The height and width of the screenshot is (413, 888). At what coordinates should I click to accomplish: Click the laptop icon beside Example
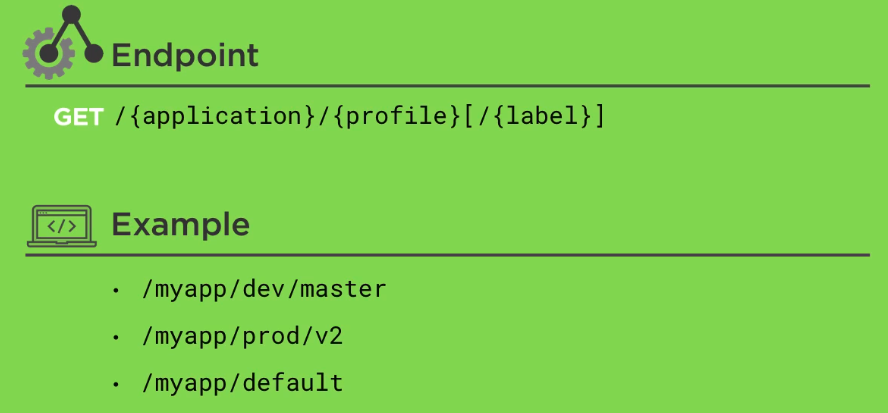click(x=61, y=226)
